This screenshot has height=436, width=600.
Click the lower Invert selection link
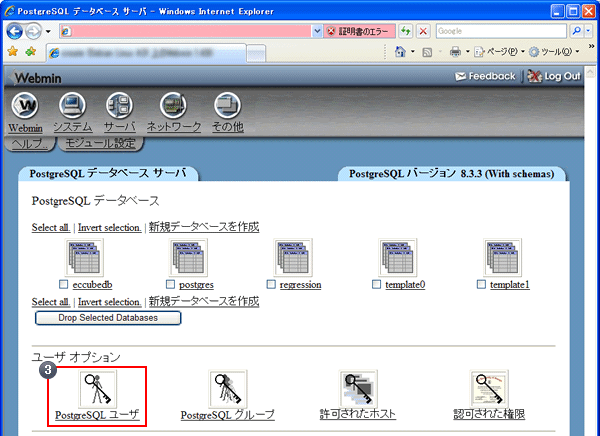(x=109, y=302)
